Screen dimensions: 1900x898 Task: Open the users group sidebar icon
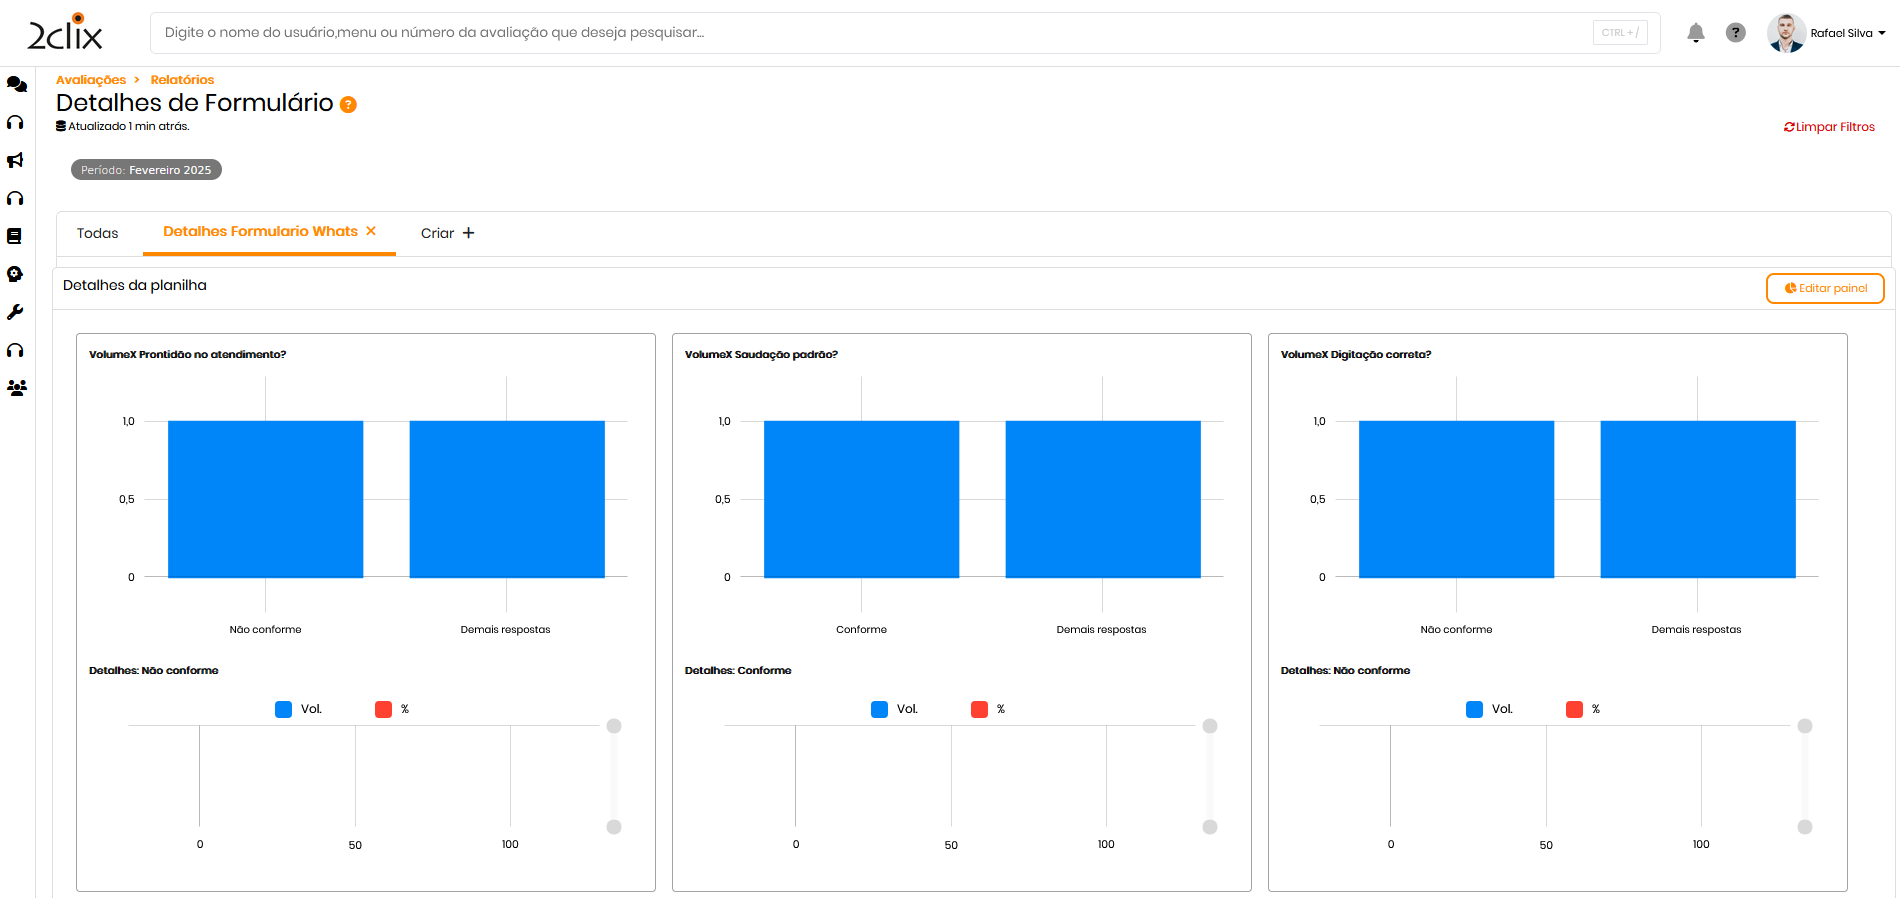tap(16, 388)
